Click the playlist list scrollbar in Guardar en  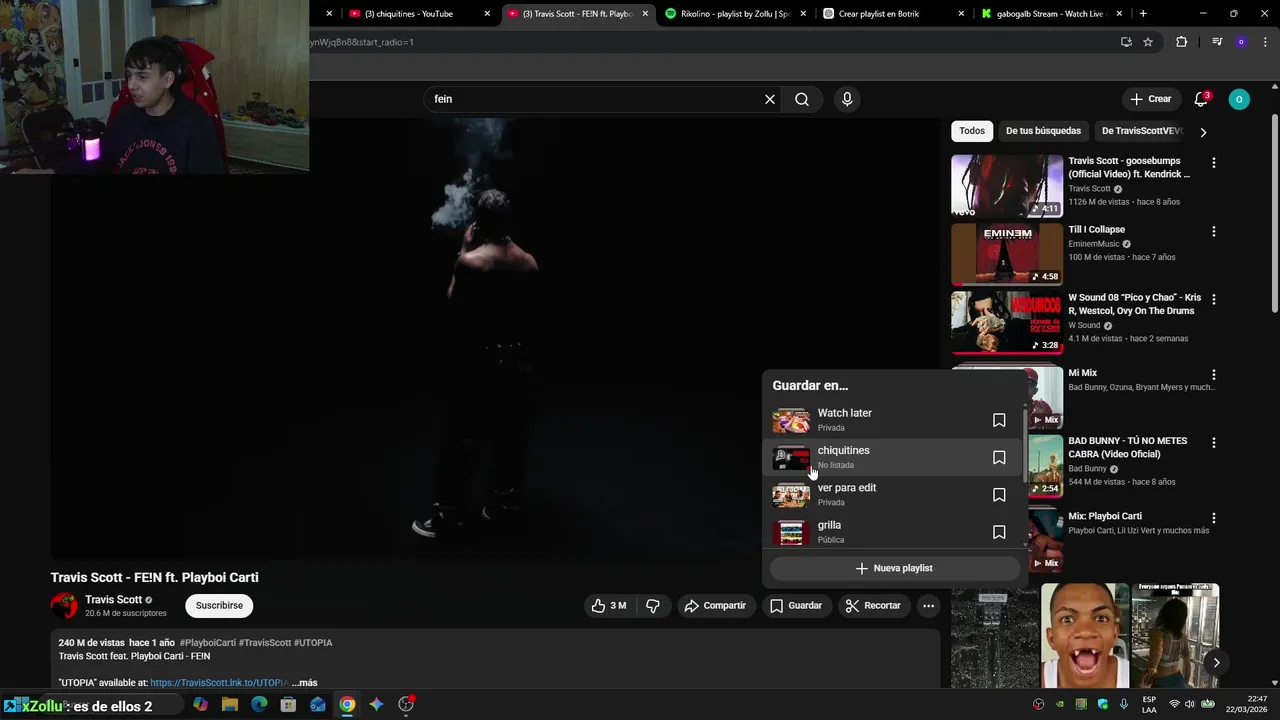[x=1024, y=448]
